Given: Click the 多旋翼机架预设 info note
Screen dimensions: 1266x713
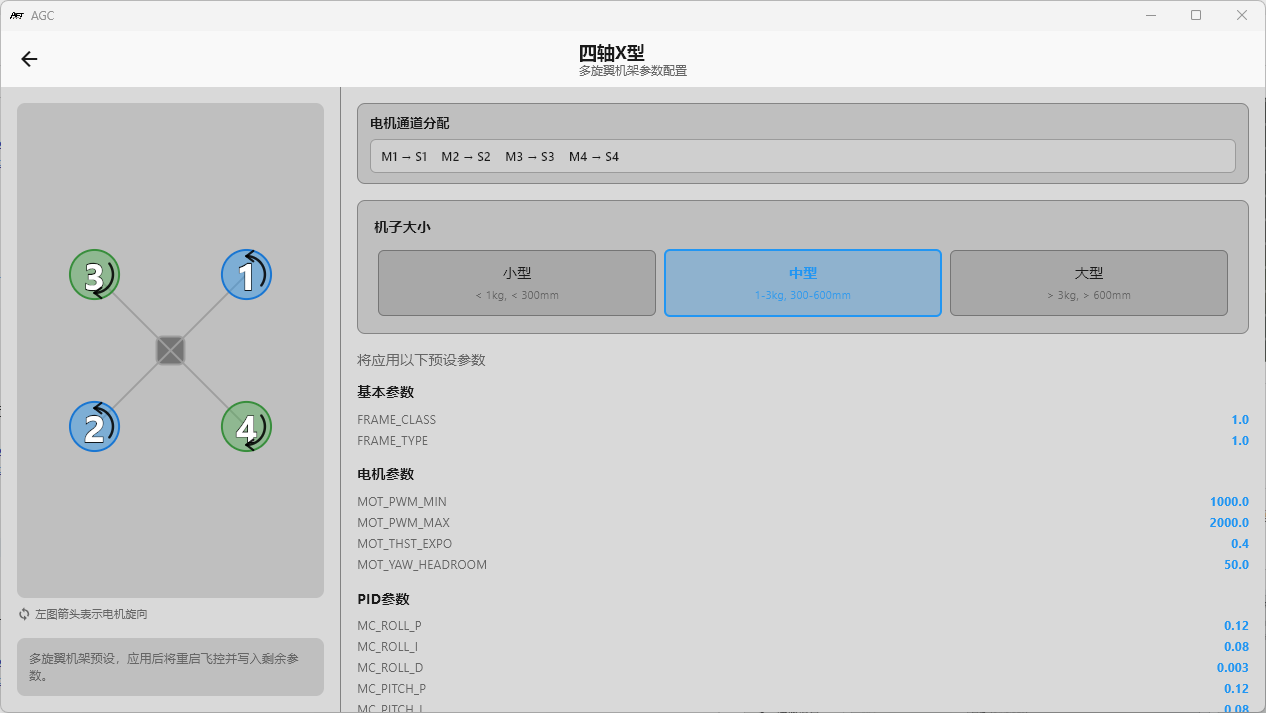Looking at the screenshot, I should point(170,667).
